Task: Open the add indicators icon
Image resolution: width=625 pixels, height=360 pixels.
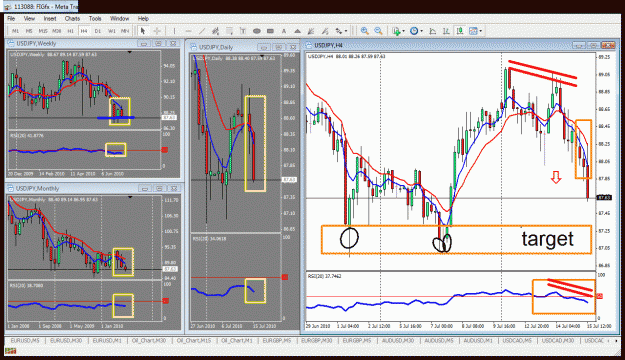Action: (x=396, y=31)
